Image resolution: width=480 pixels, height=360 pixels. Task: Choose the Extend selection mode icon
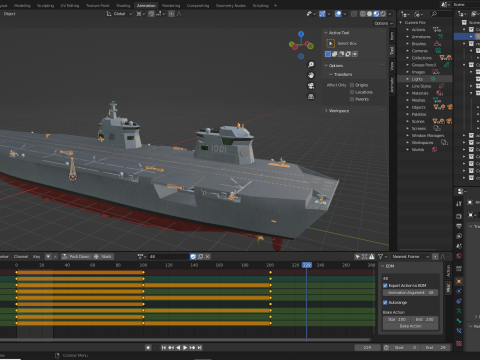pos(335,54)
